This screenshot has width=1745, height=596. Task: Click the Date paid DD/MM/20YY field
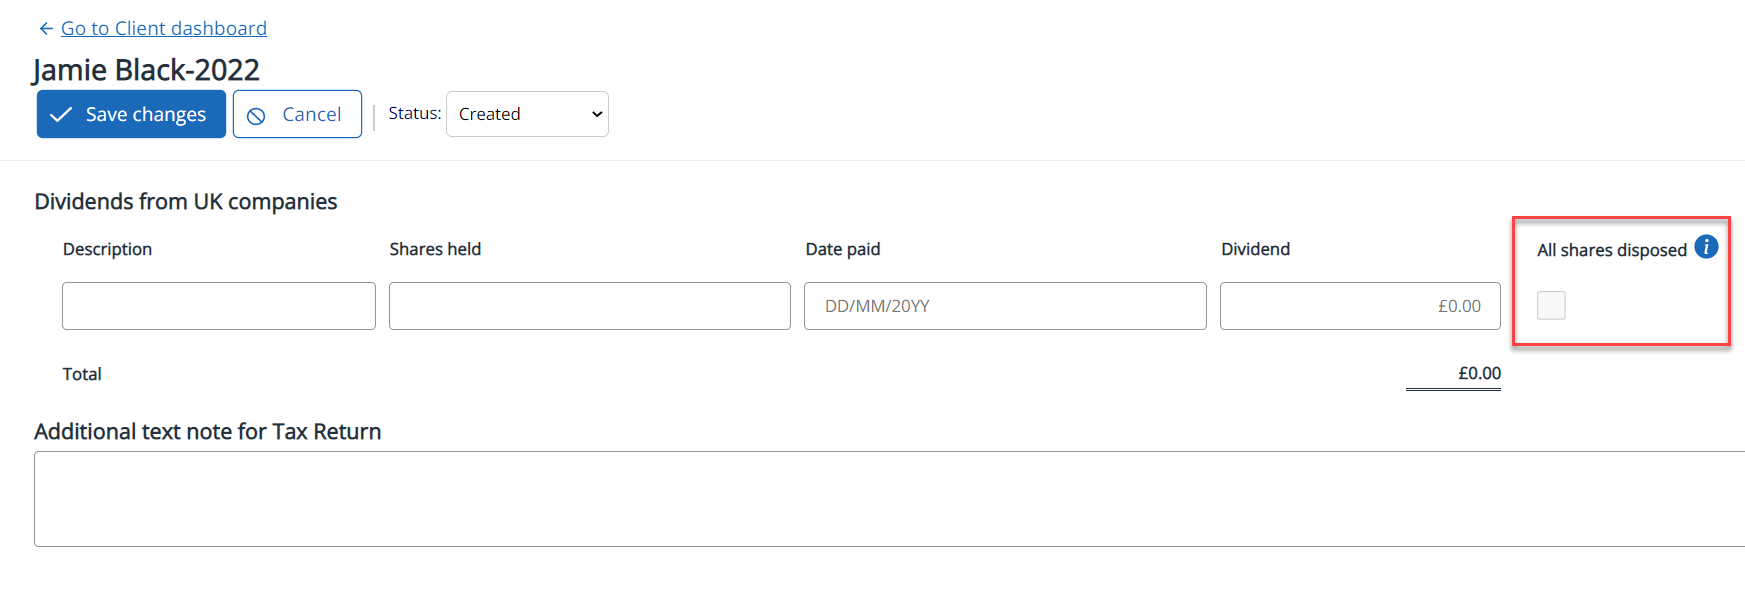point(1005,306)
